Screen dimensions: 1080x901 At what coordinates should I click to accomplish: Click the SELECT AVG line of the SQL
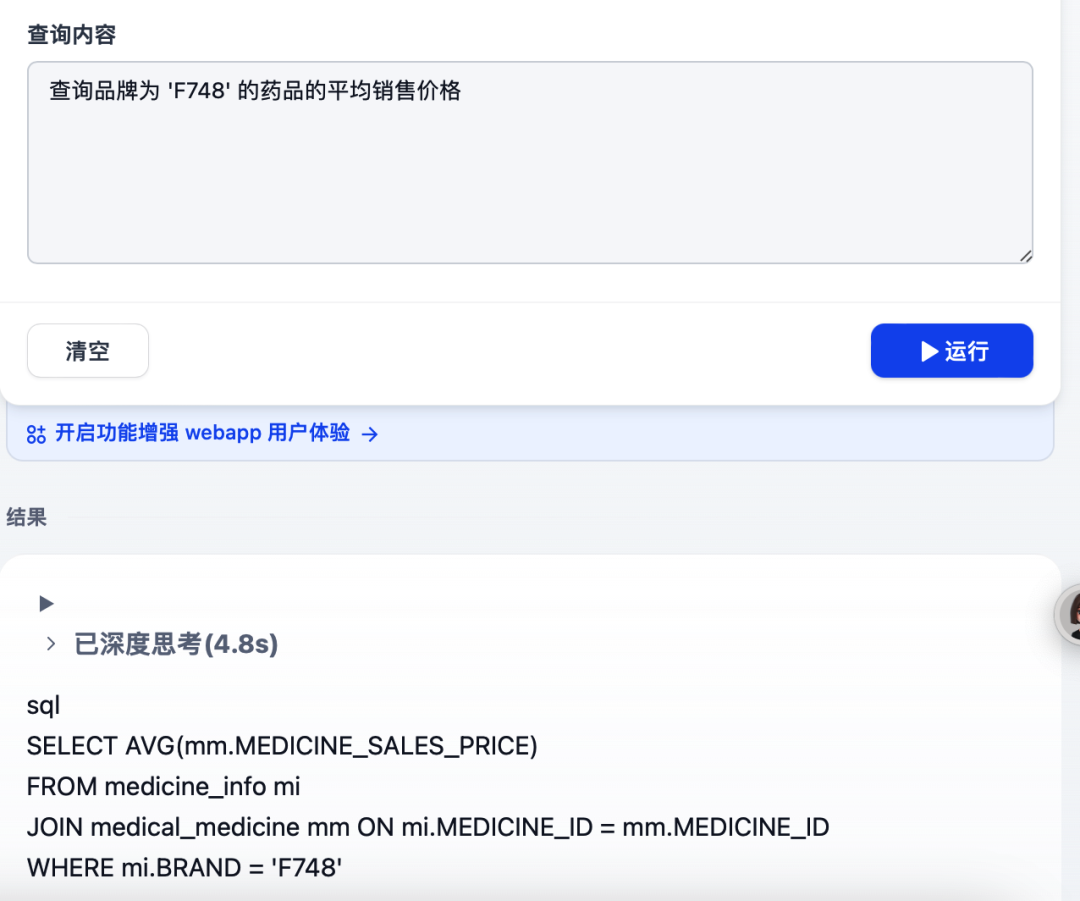(x=282, y=745)
